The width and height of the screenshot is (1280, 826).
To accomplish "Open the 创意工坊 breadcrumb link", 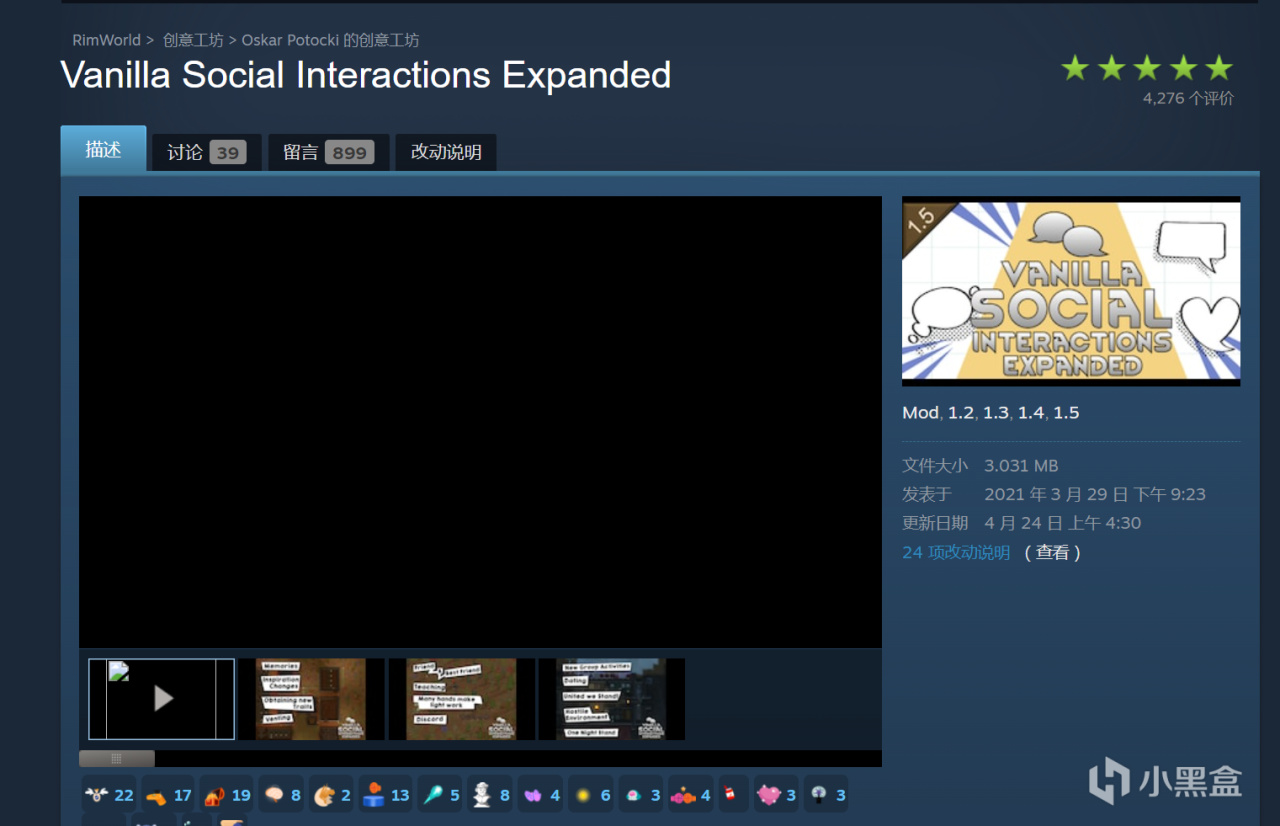I will point(193,40).
